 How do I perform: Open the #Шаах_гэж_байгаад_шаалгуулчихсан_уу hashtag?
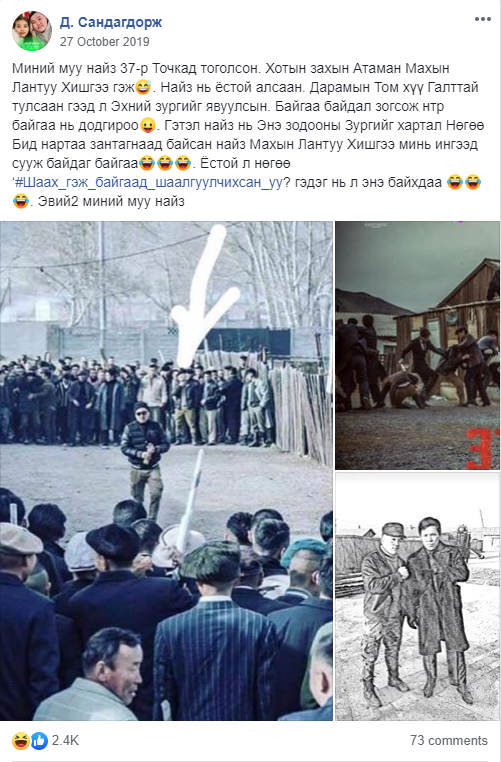pos(149,183)
